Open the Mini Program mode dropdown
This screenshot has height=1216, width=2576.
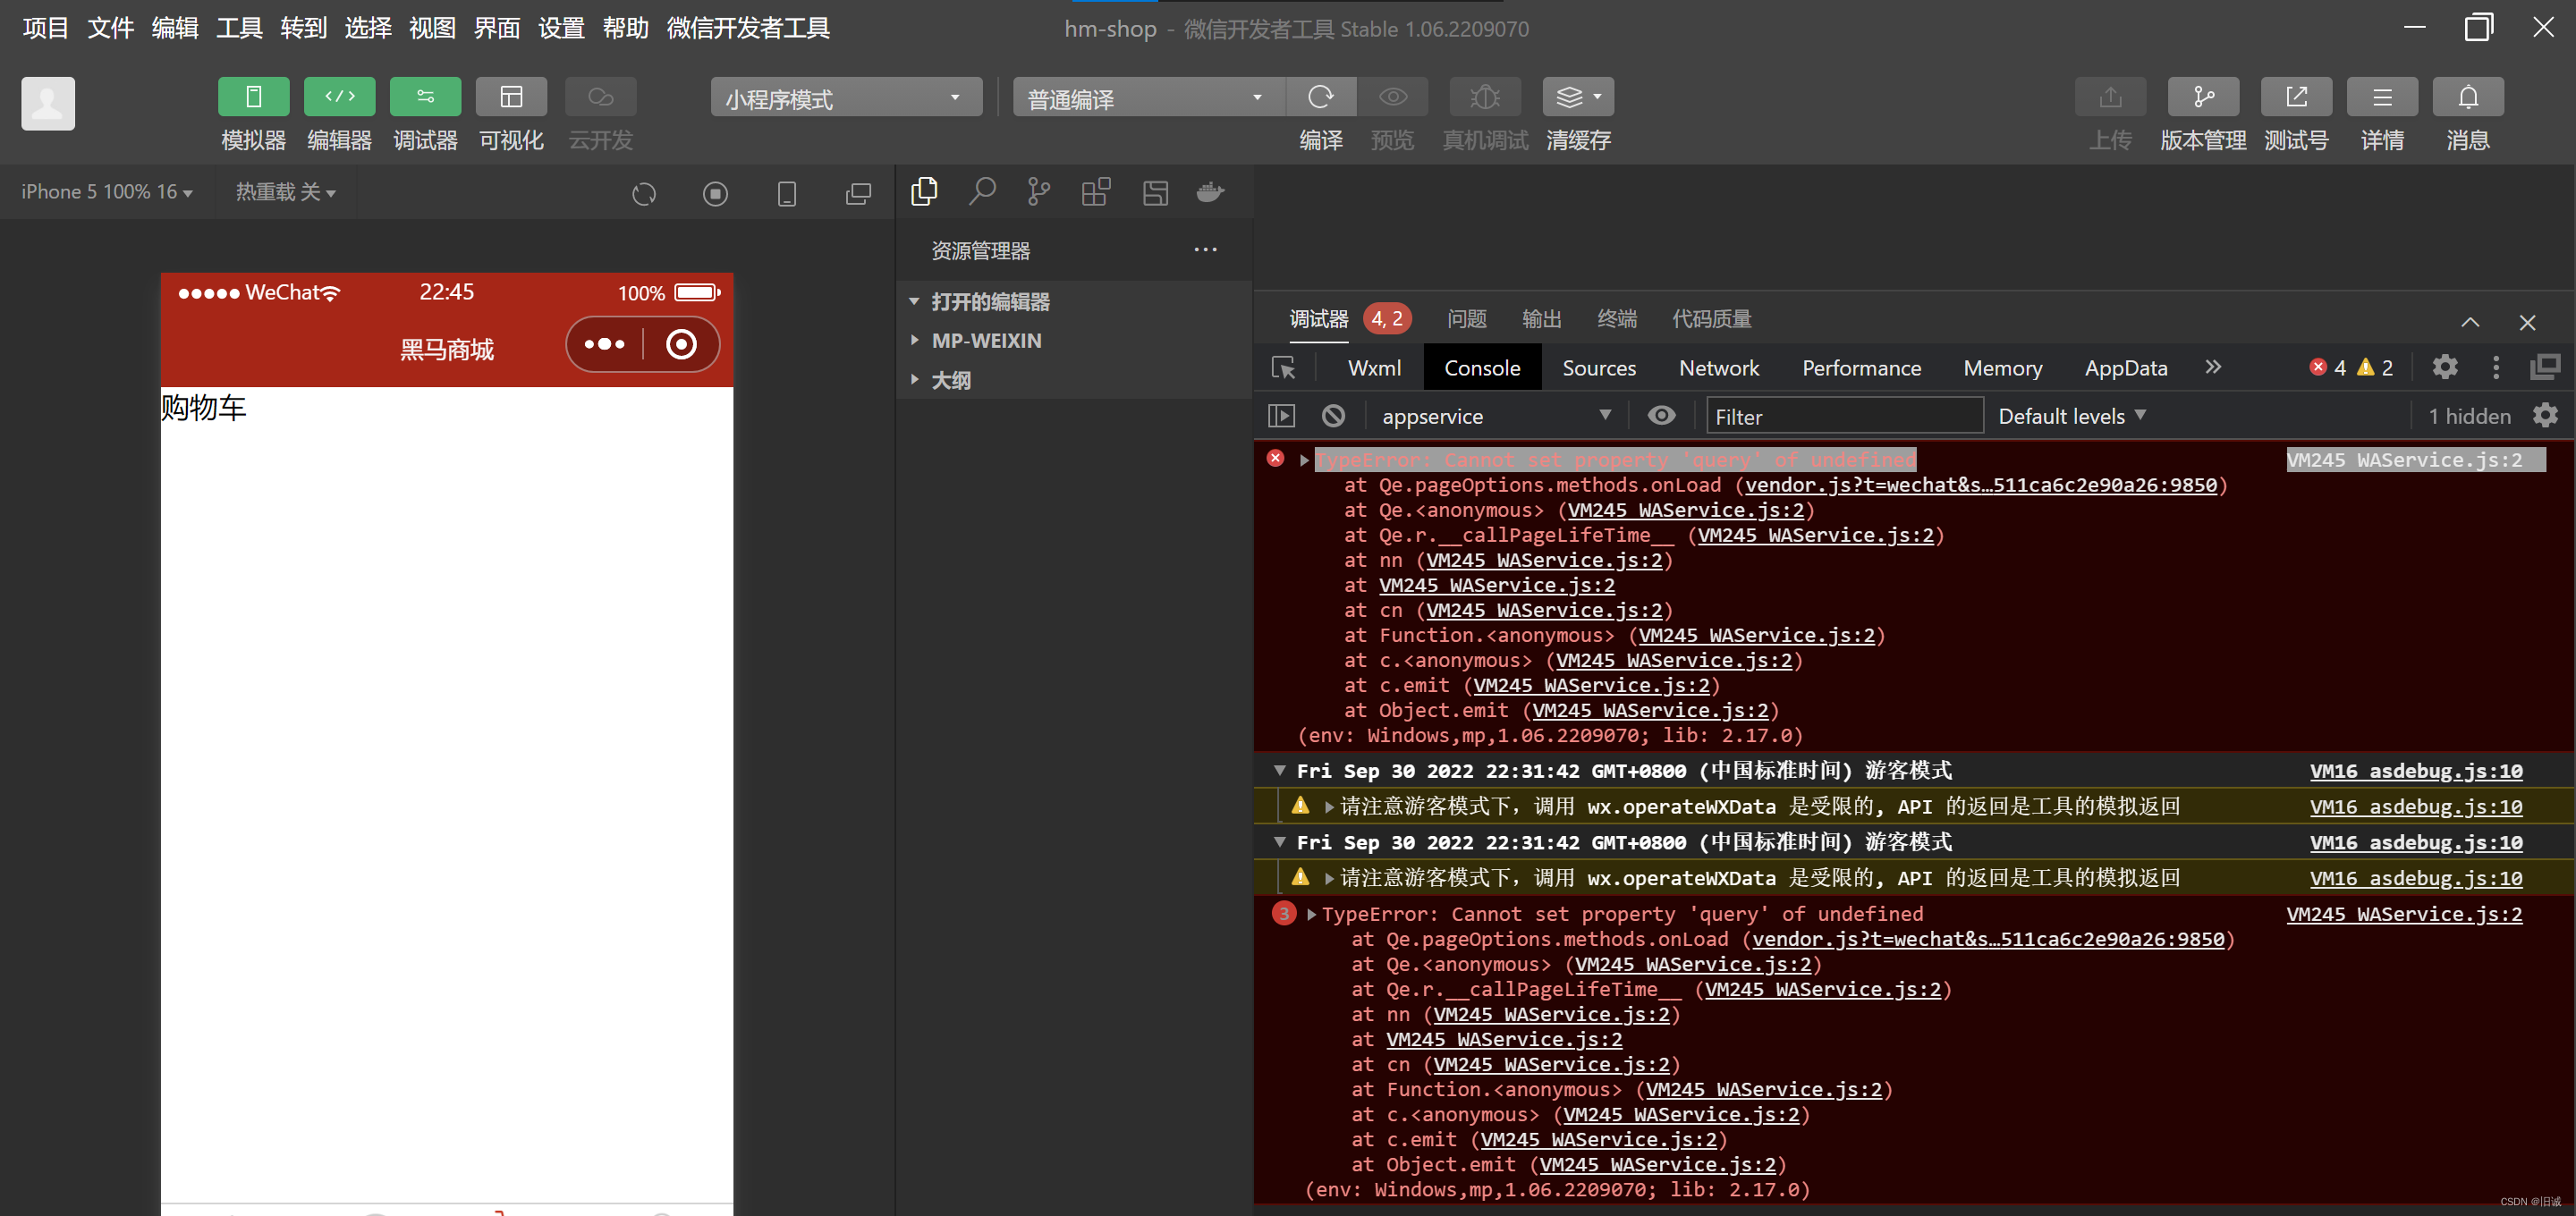pos(845,98)
